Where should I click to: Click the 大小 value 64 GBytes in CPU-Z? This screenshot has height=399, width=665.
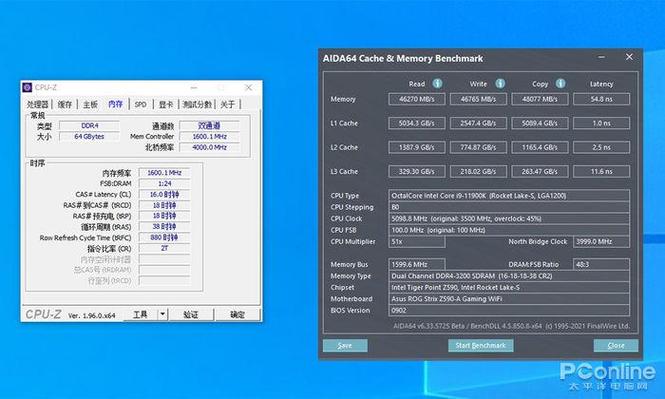pyautogui.click(x=89, y=137)
